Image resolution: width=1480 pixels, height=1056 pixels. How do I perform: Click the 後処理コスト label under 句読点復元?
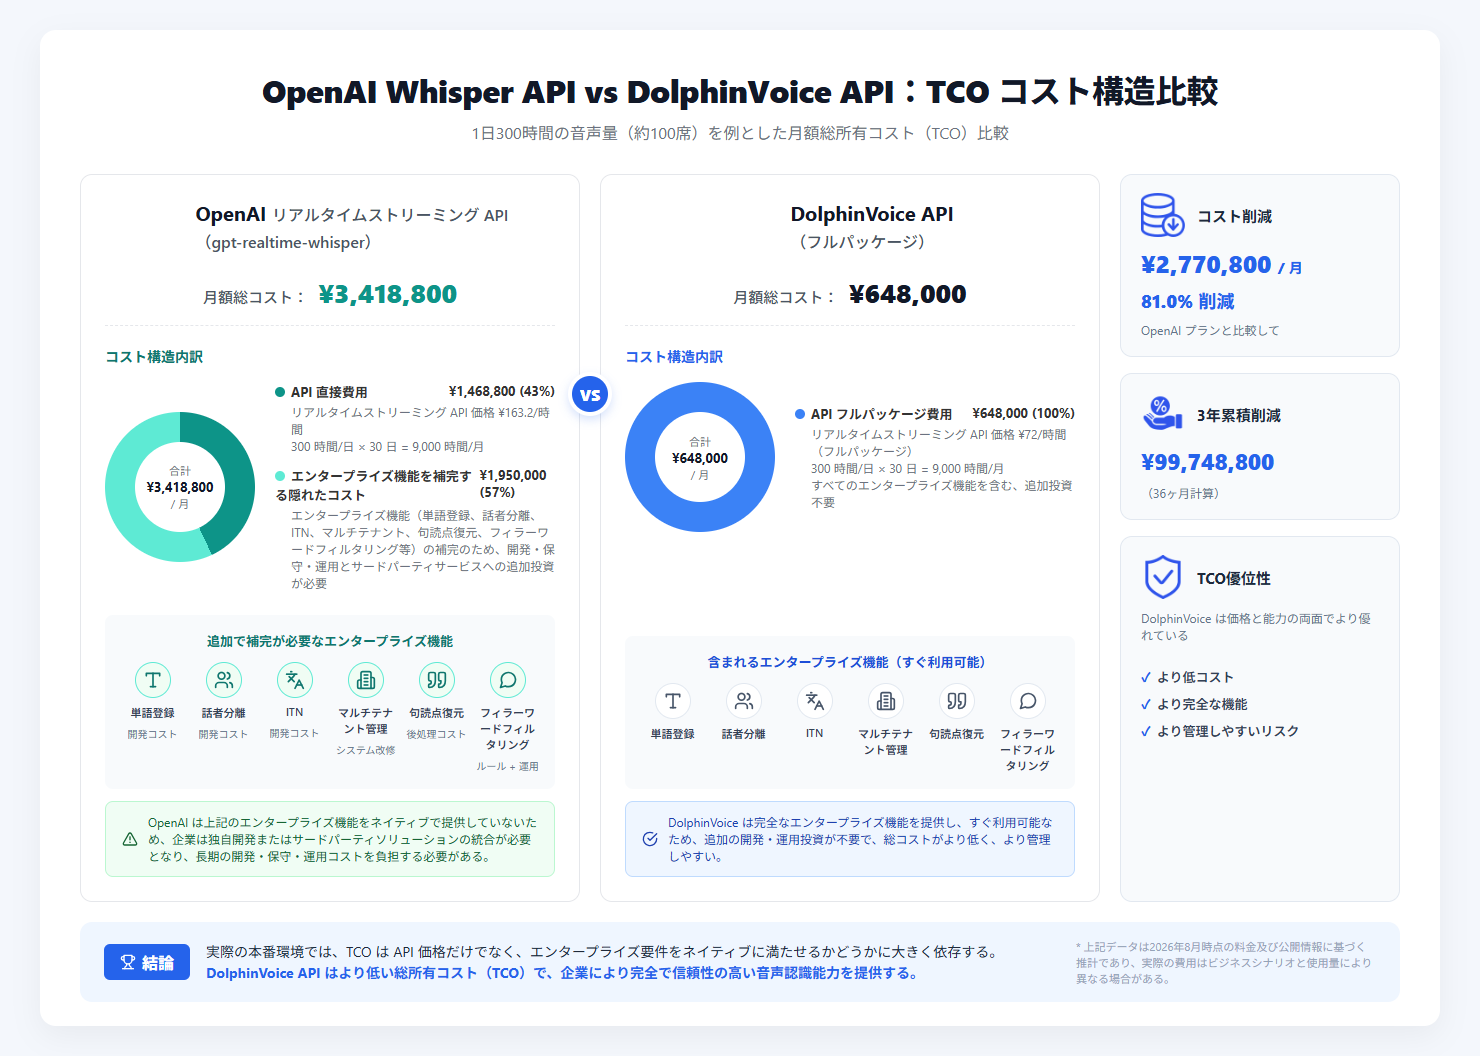437,734
